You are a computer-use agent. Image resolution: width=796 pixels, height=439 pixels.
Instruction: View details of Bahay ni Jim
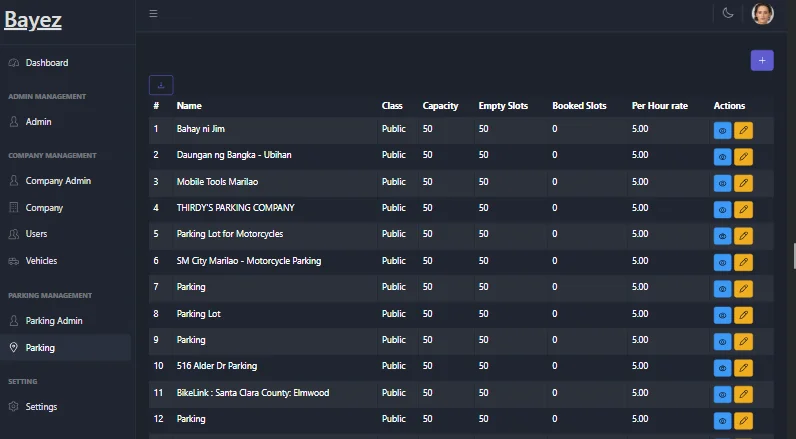pyautogui.click(x=723, y=131)
